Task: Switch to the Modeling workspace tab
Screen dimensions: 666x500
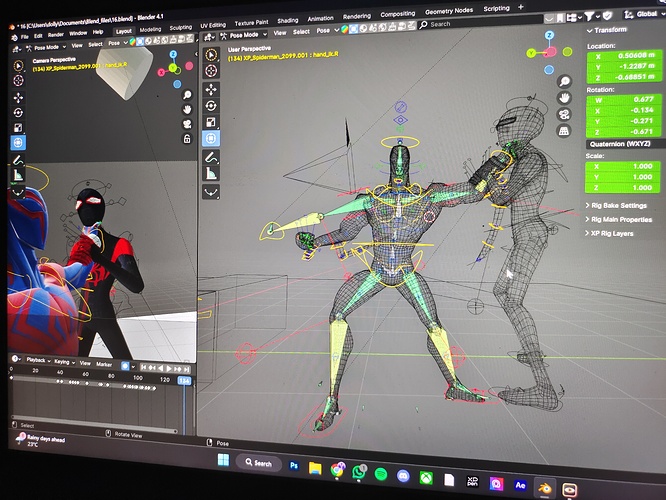Action: (x=150, y=29)
